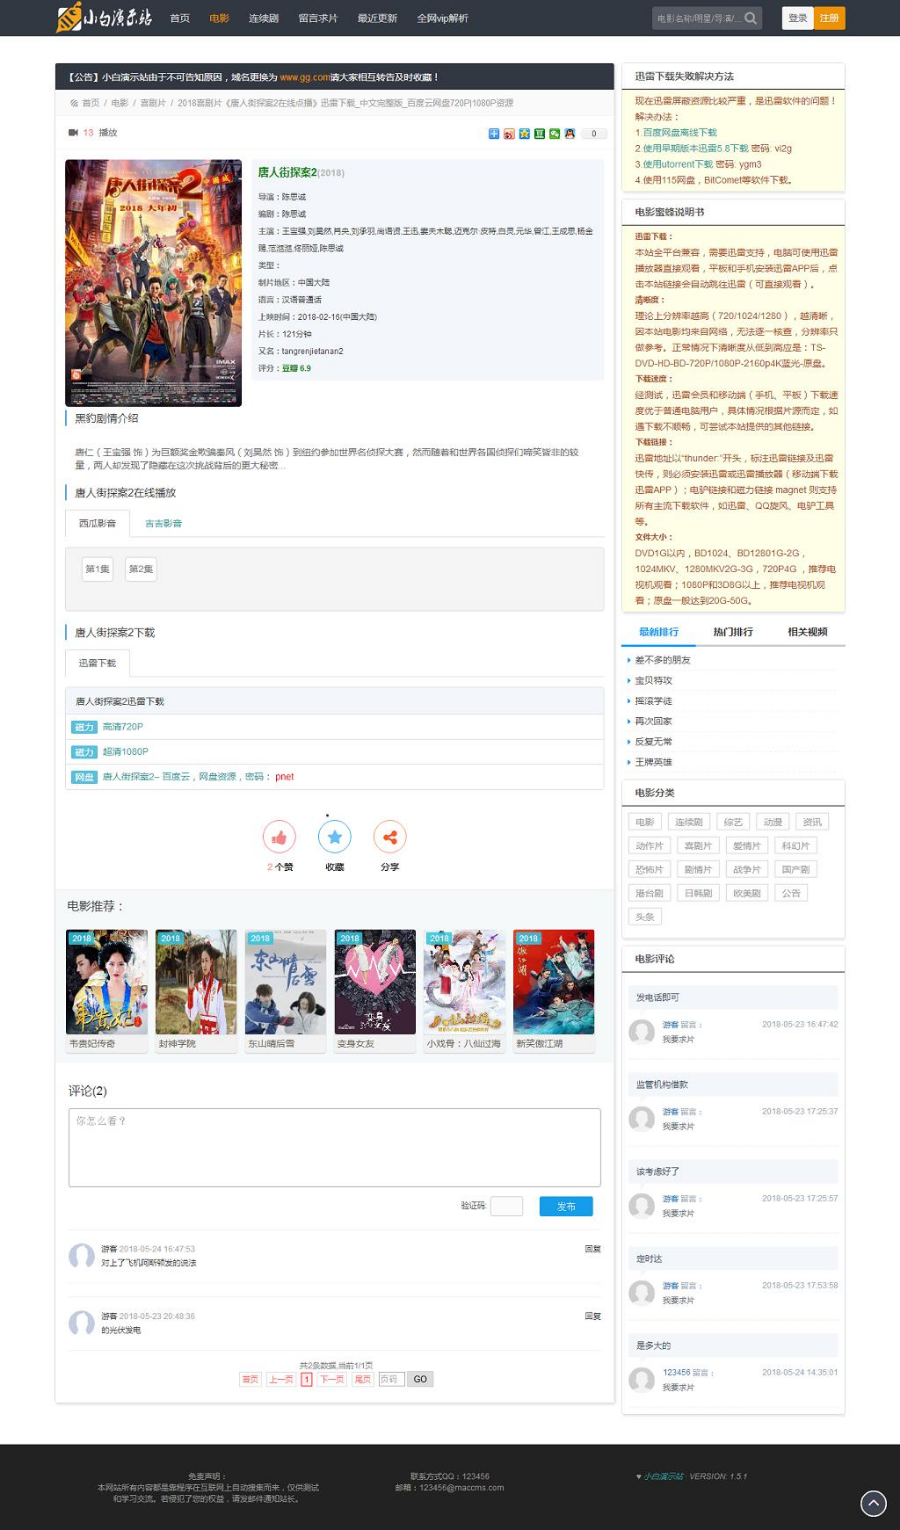Click the 欧美剧 category tag

747,893
